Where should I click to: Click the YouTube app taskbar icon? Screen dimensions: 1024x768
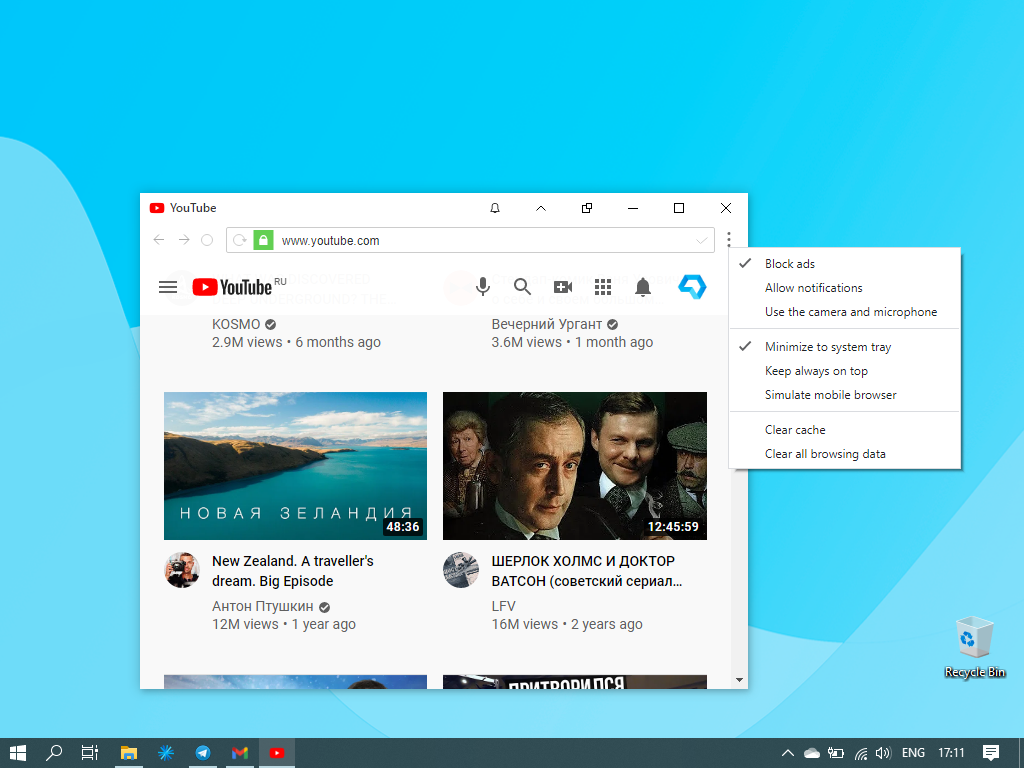coord(277,753)
